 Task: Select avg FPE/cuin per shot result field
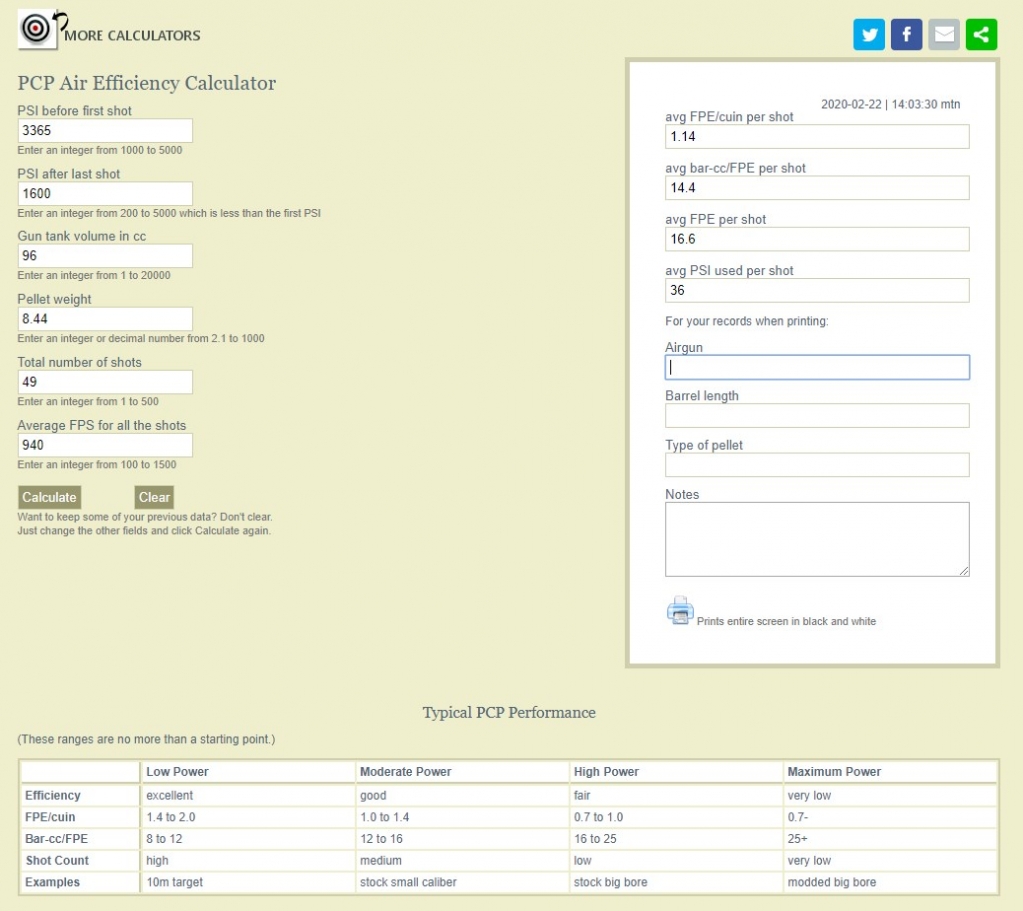tap(817, 136)
